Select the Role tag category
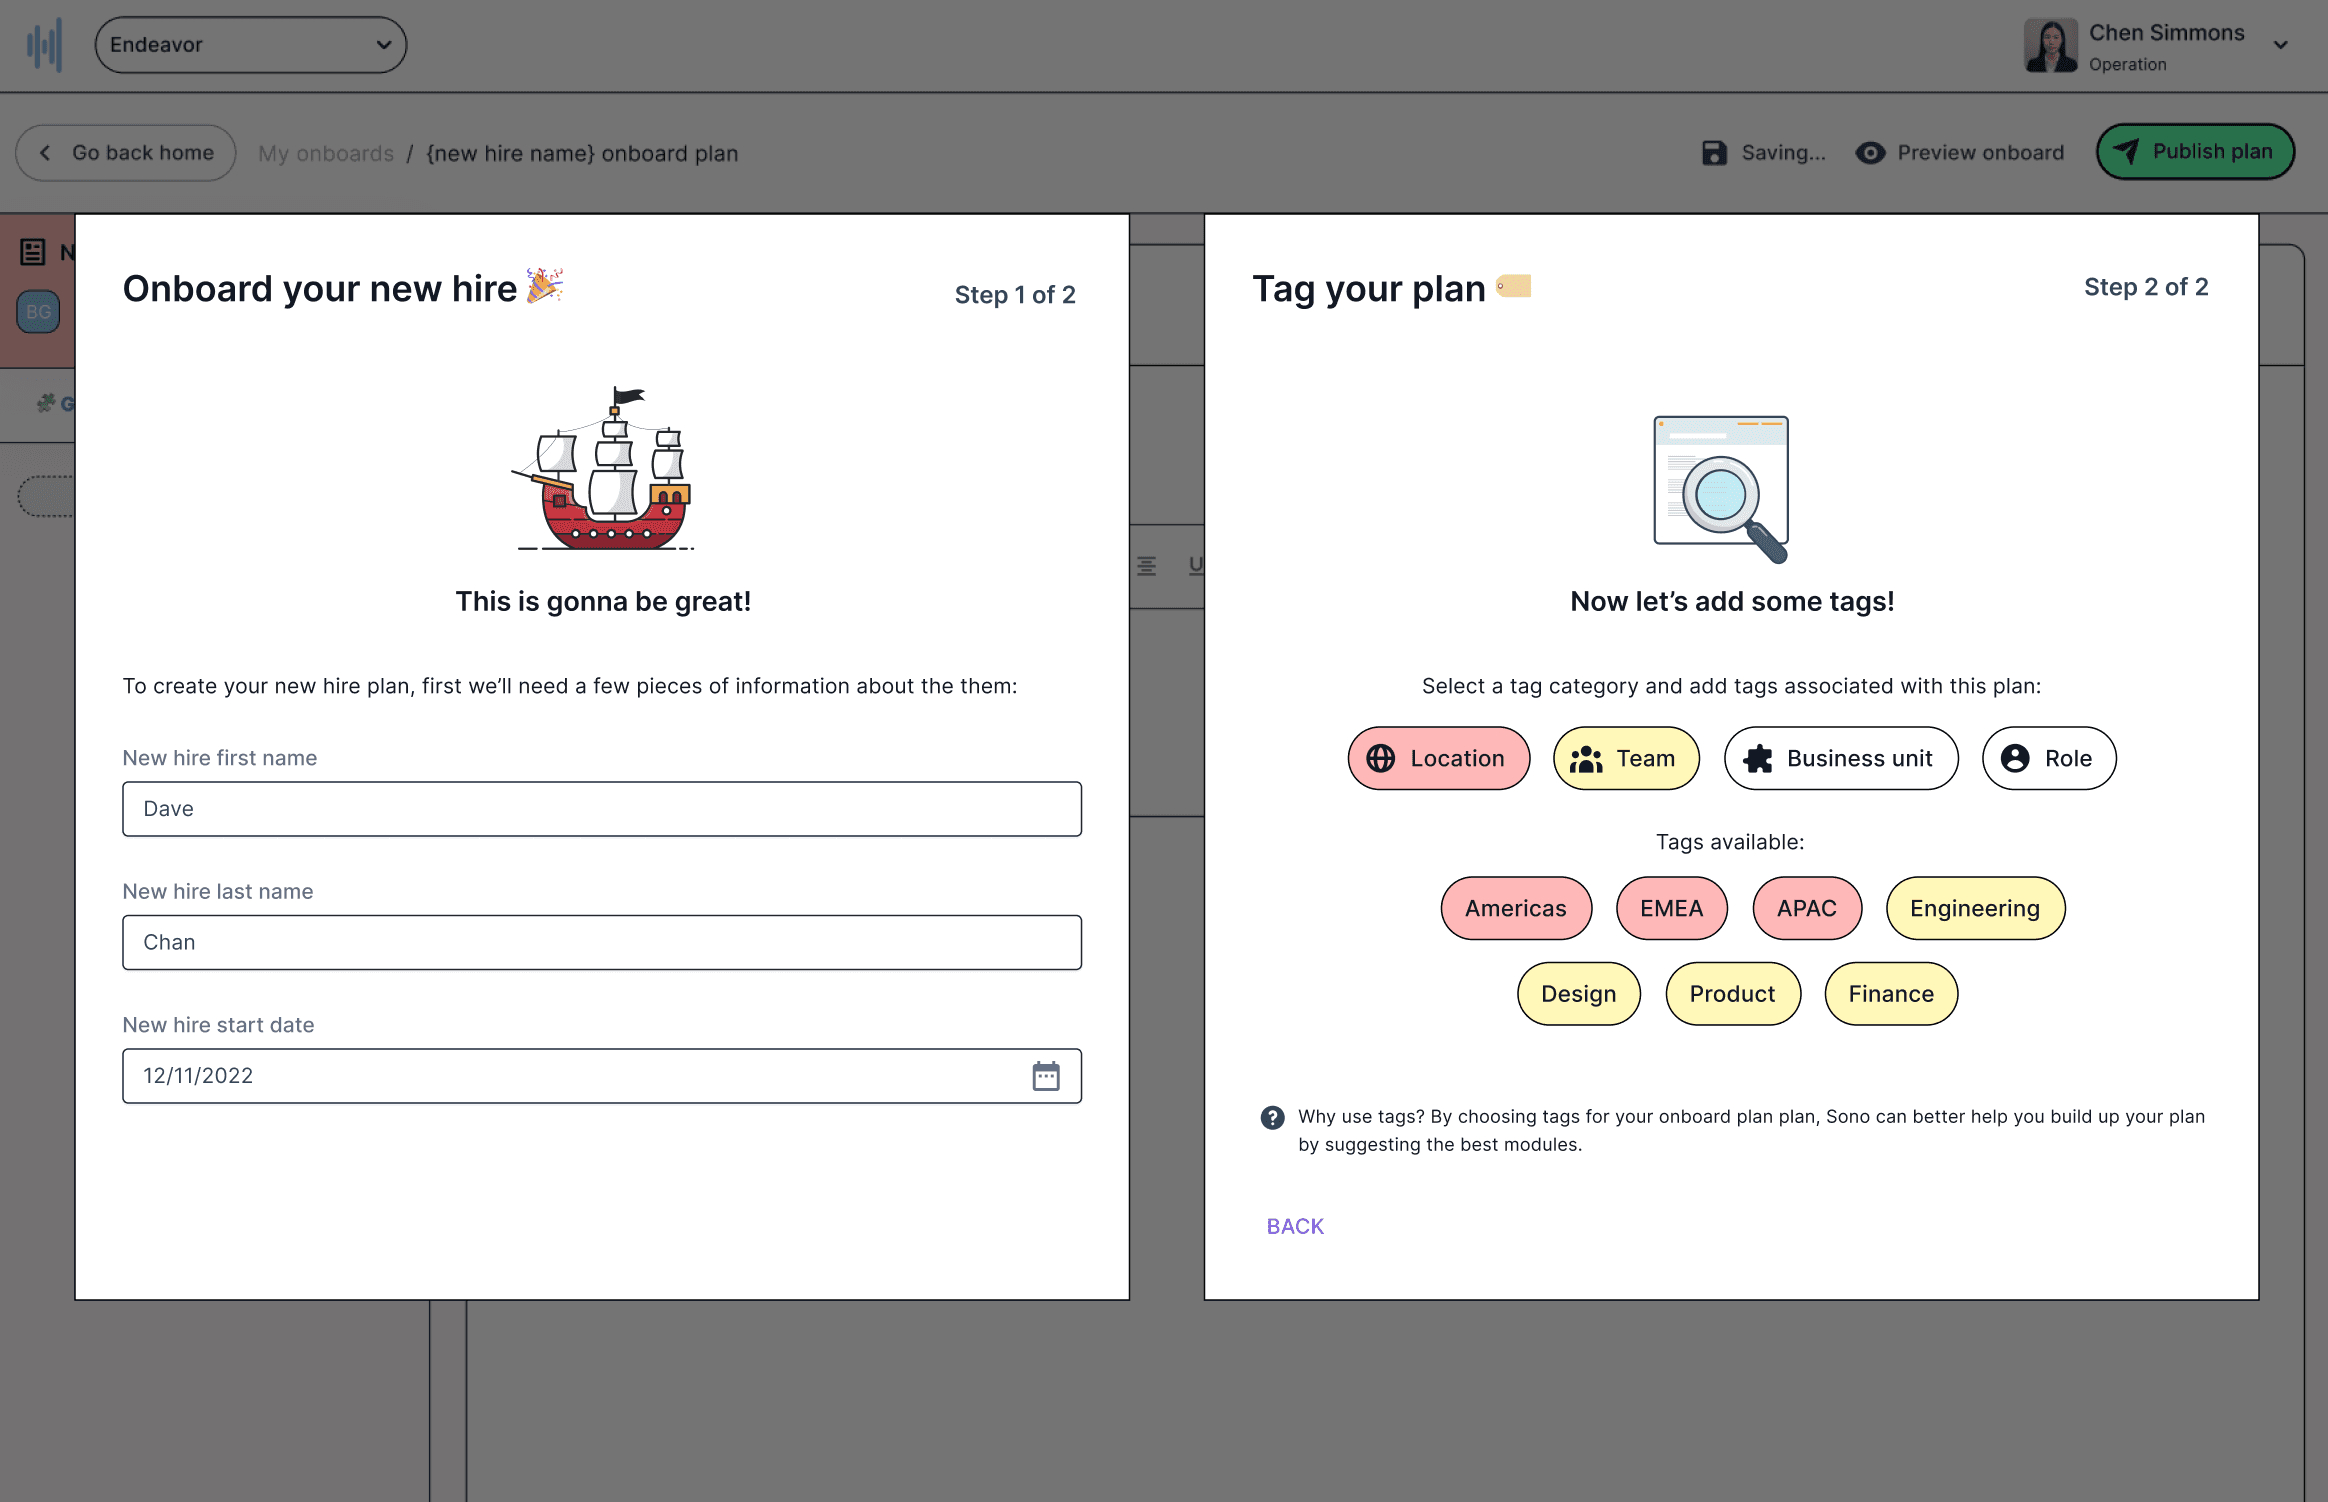 click(x=2048, y=758)
